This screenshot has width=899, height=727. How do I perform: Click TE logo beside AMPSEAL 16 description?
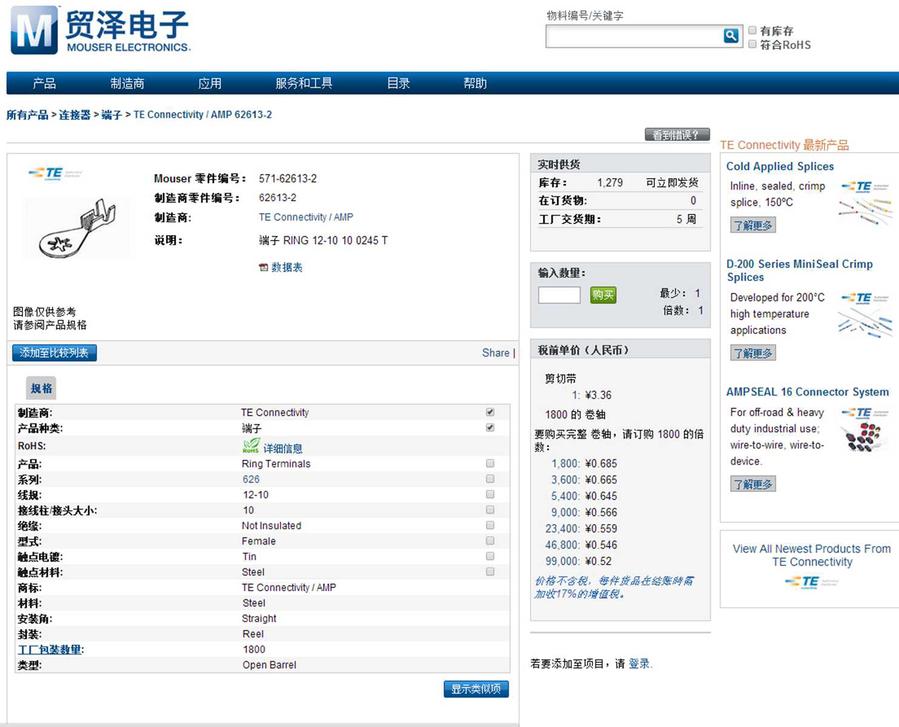864,413
